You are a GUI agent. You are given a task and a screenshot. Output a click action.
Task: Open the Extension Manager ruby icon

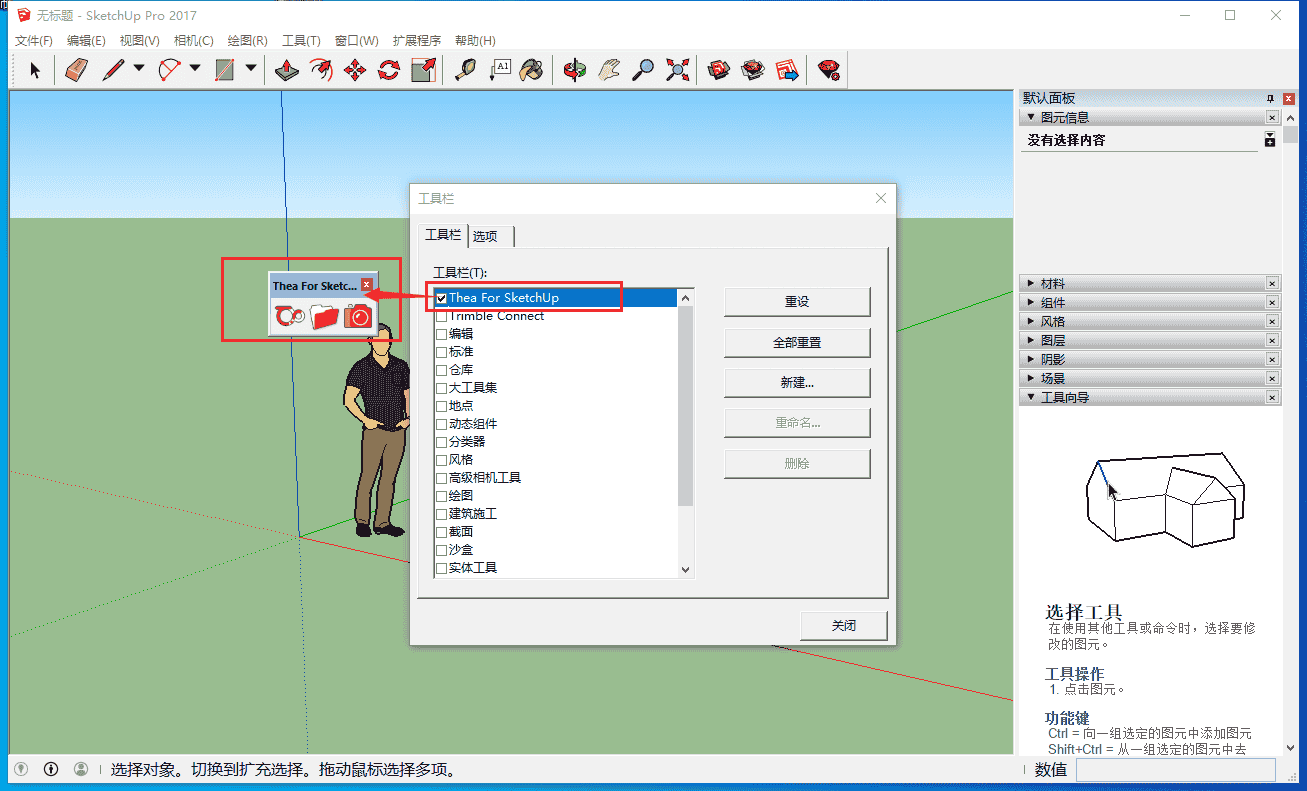click(x=829, y=70)
